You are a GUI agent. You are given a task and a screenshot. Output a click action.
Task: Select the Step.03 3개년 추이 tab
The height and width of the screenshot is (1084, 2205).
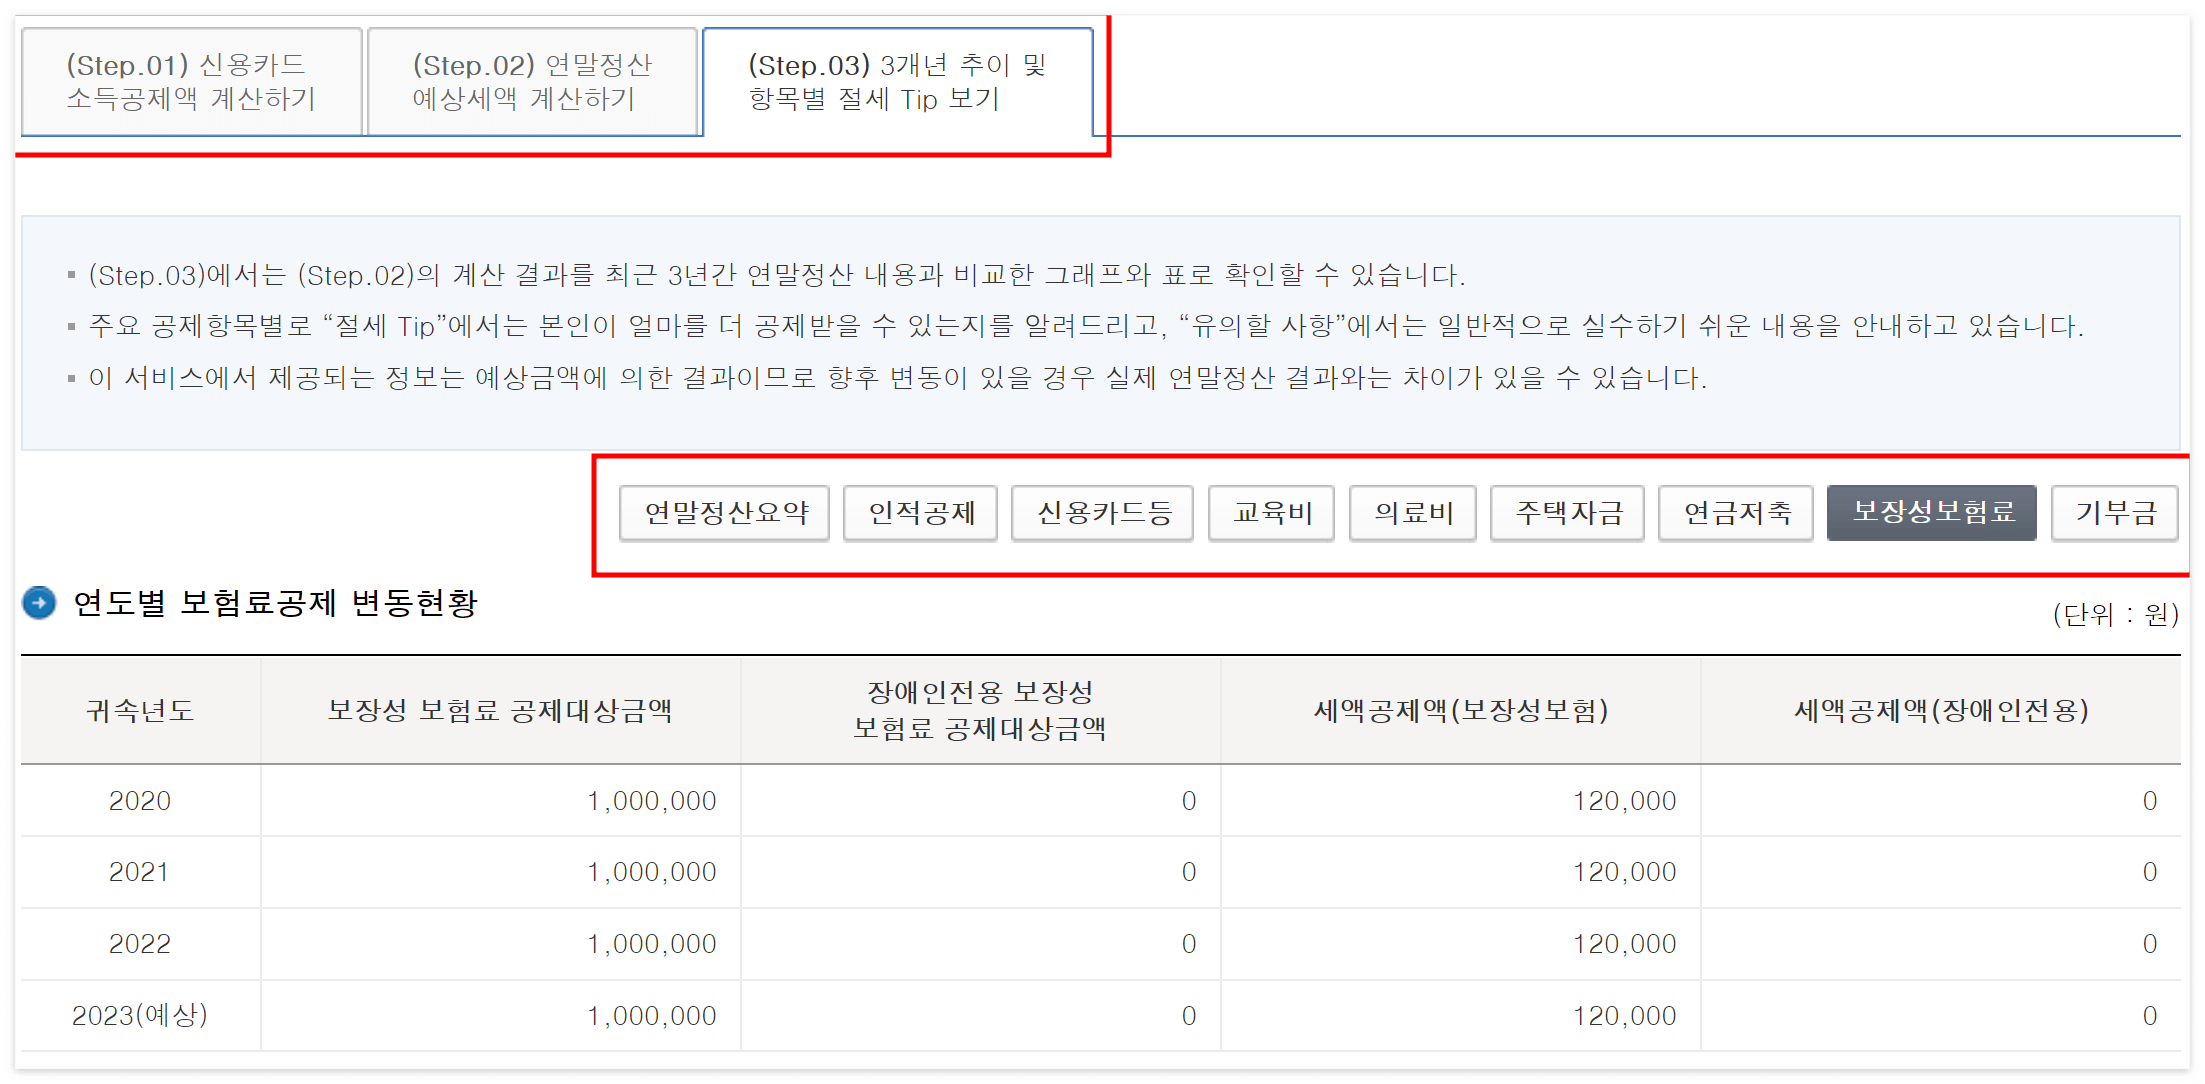tap(897, 82)
